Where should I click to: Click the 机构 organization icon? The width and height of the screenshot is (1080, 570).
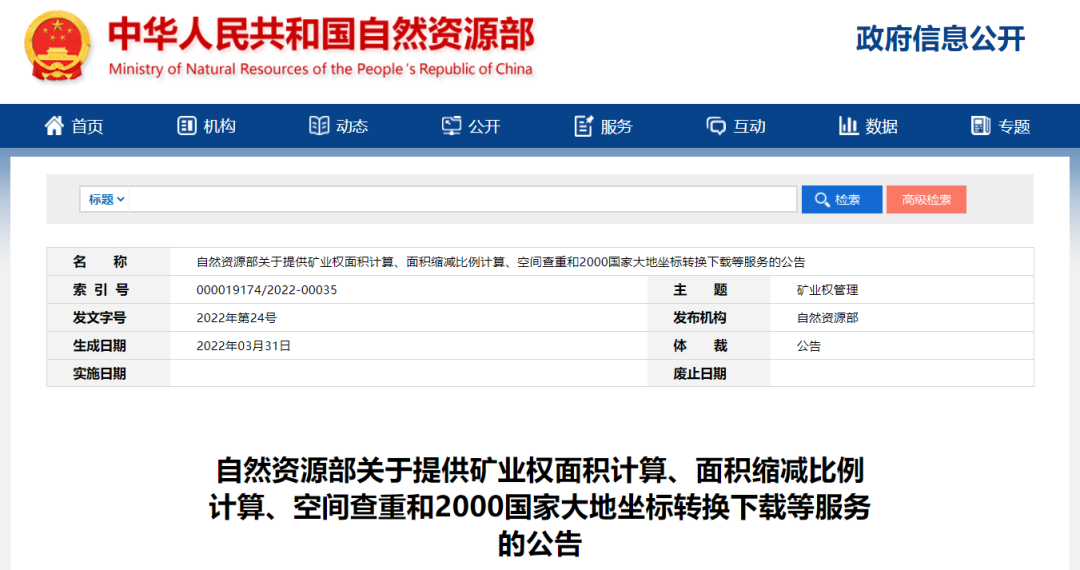187,126
